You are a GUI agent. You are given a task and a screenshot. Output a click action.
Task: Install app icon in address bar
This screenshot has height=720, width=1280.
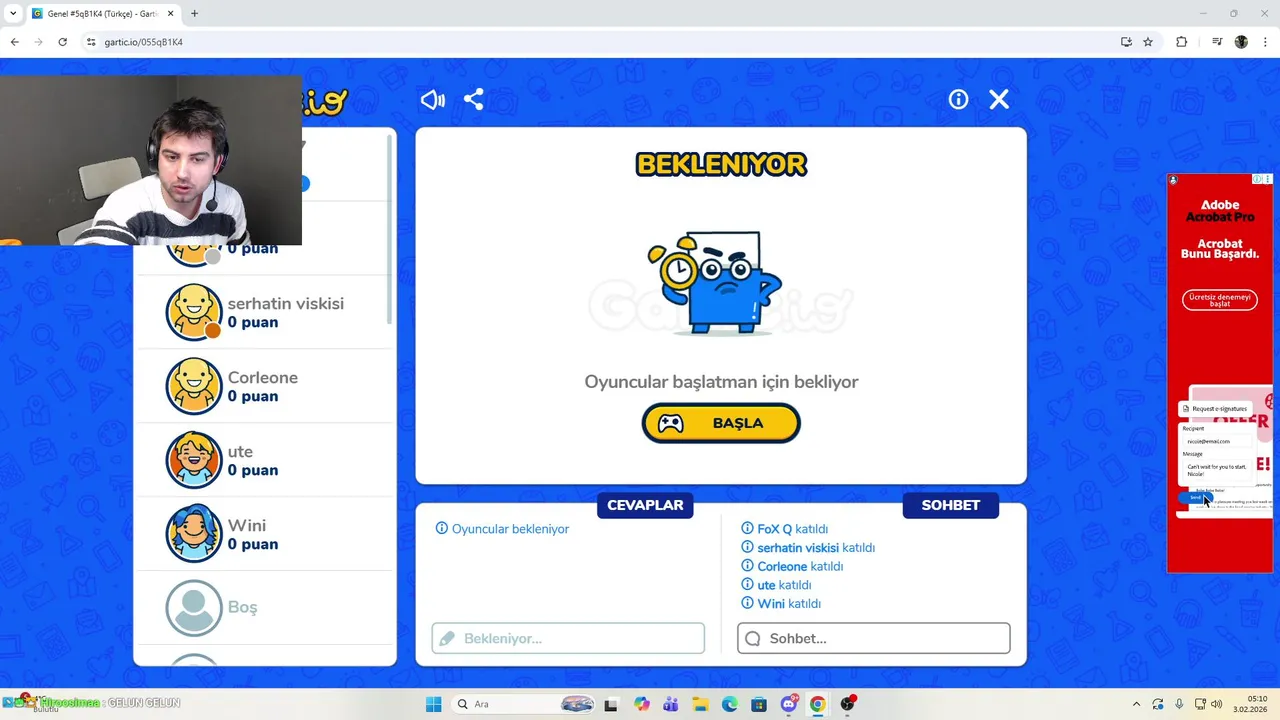tap(1126, 42)
